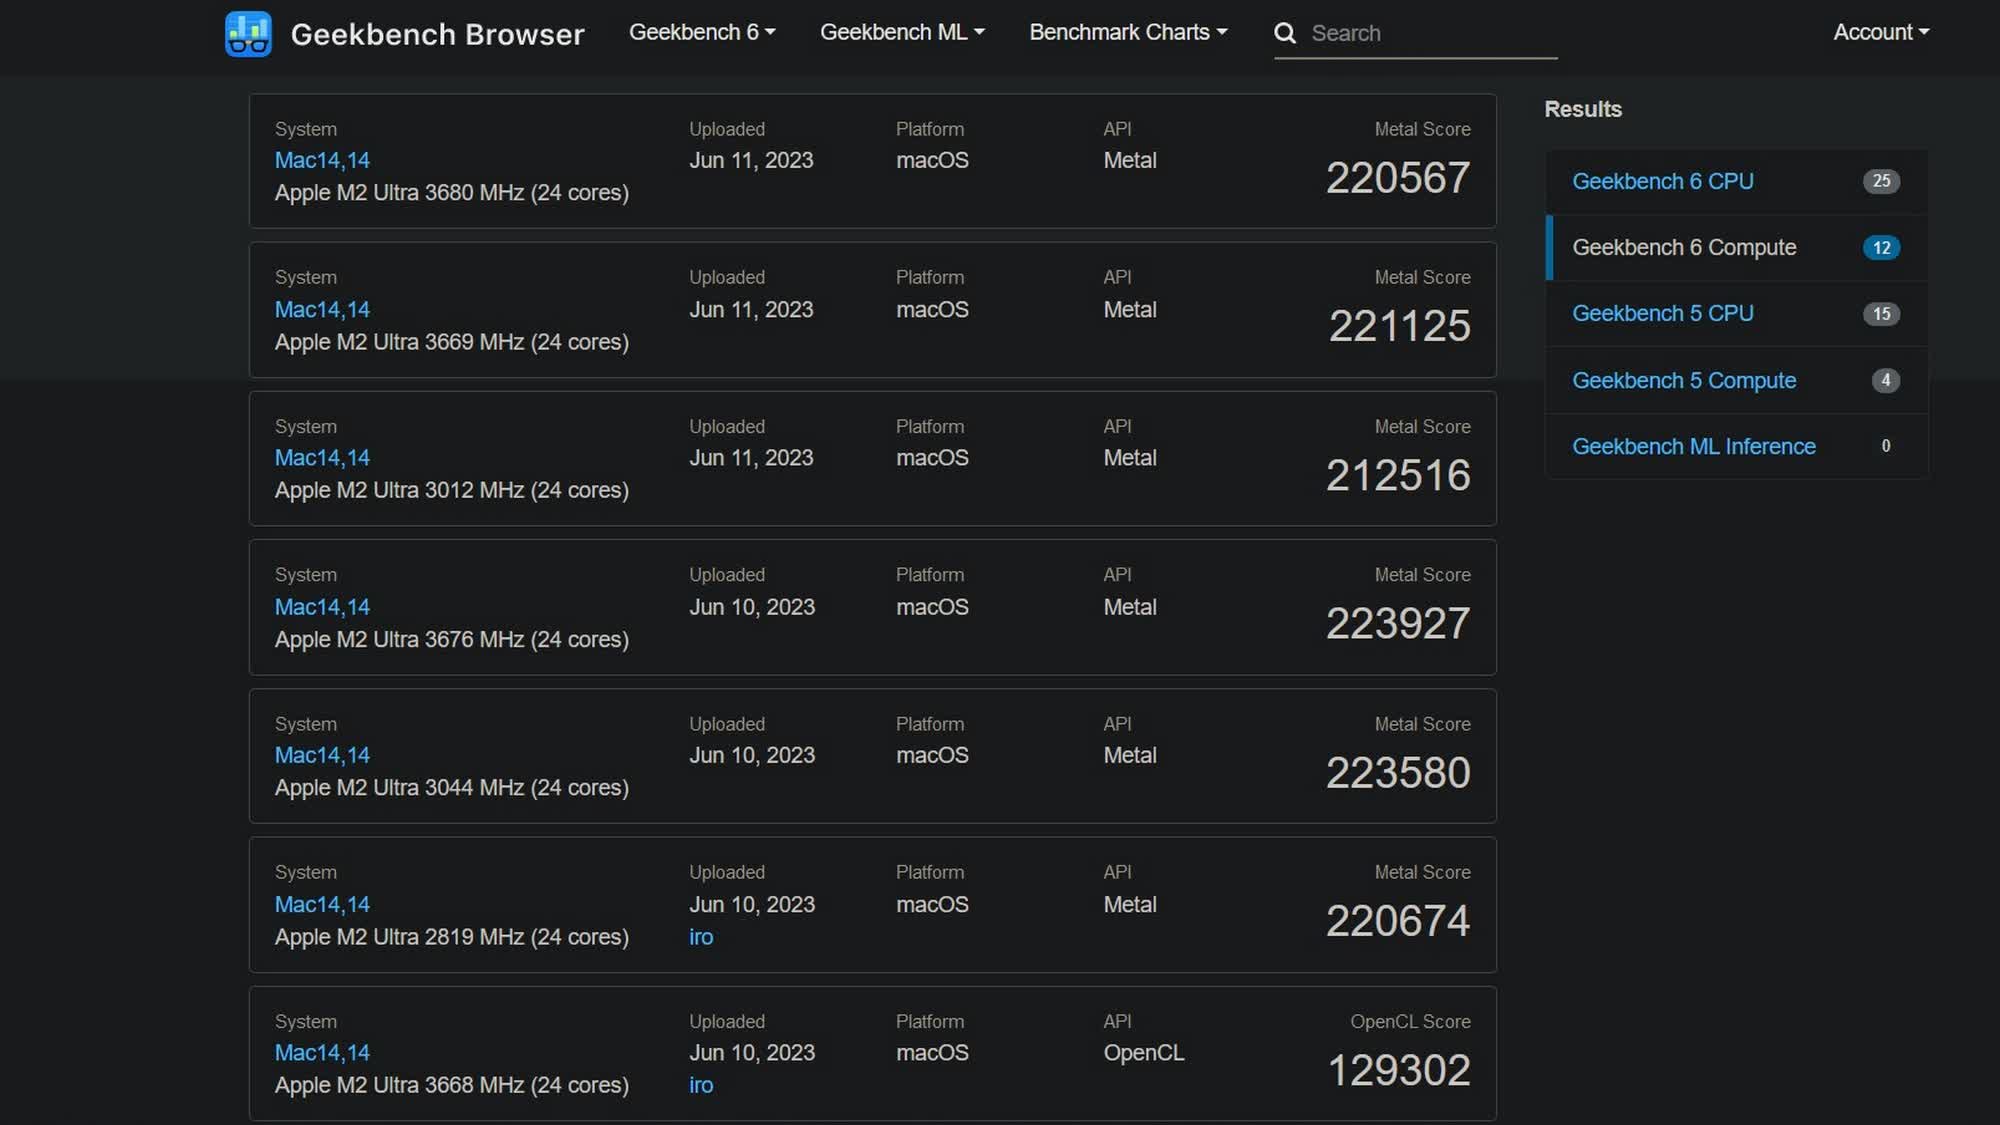Click the Metal score 212516
Viewport: 2000px width, 1125px height.
[x=1398, y=475]
